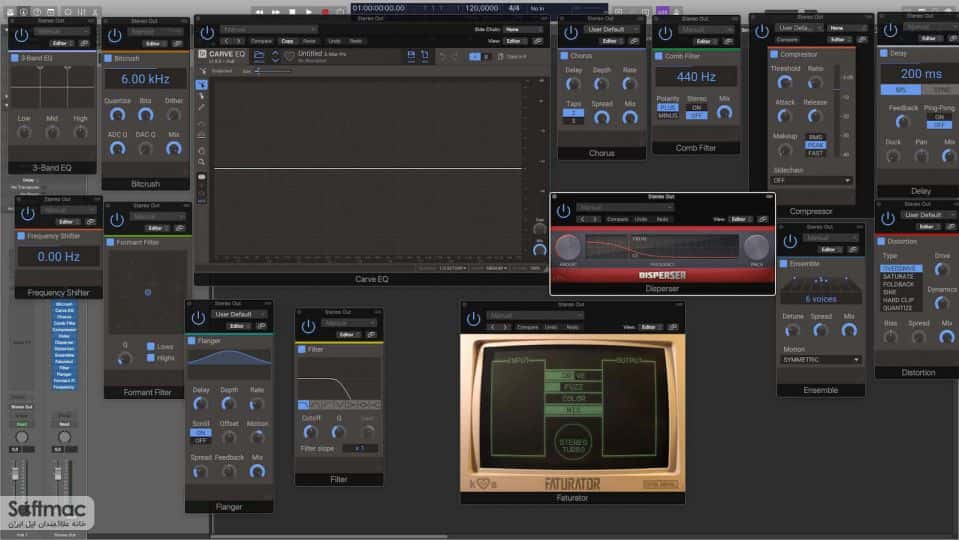Viewport: 959px width, 540px height.
Task: Click Redo in Disperser header
Action: [662, 219]
